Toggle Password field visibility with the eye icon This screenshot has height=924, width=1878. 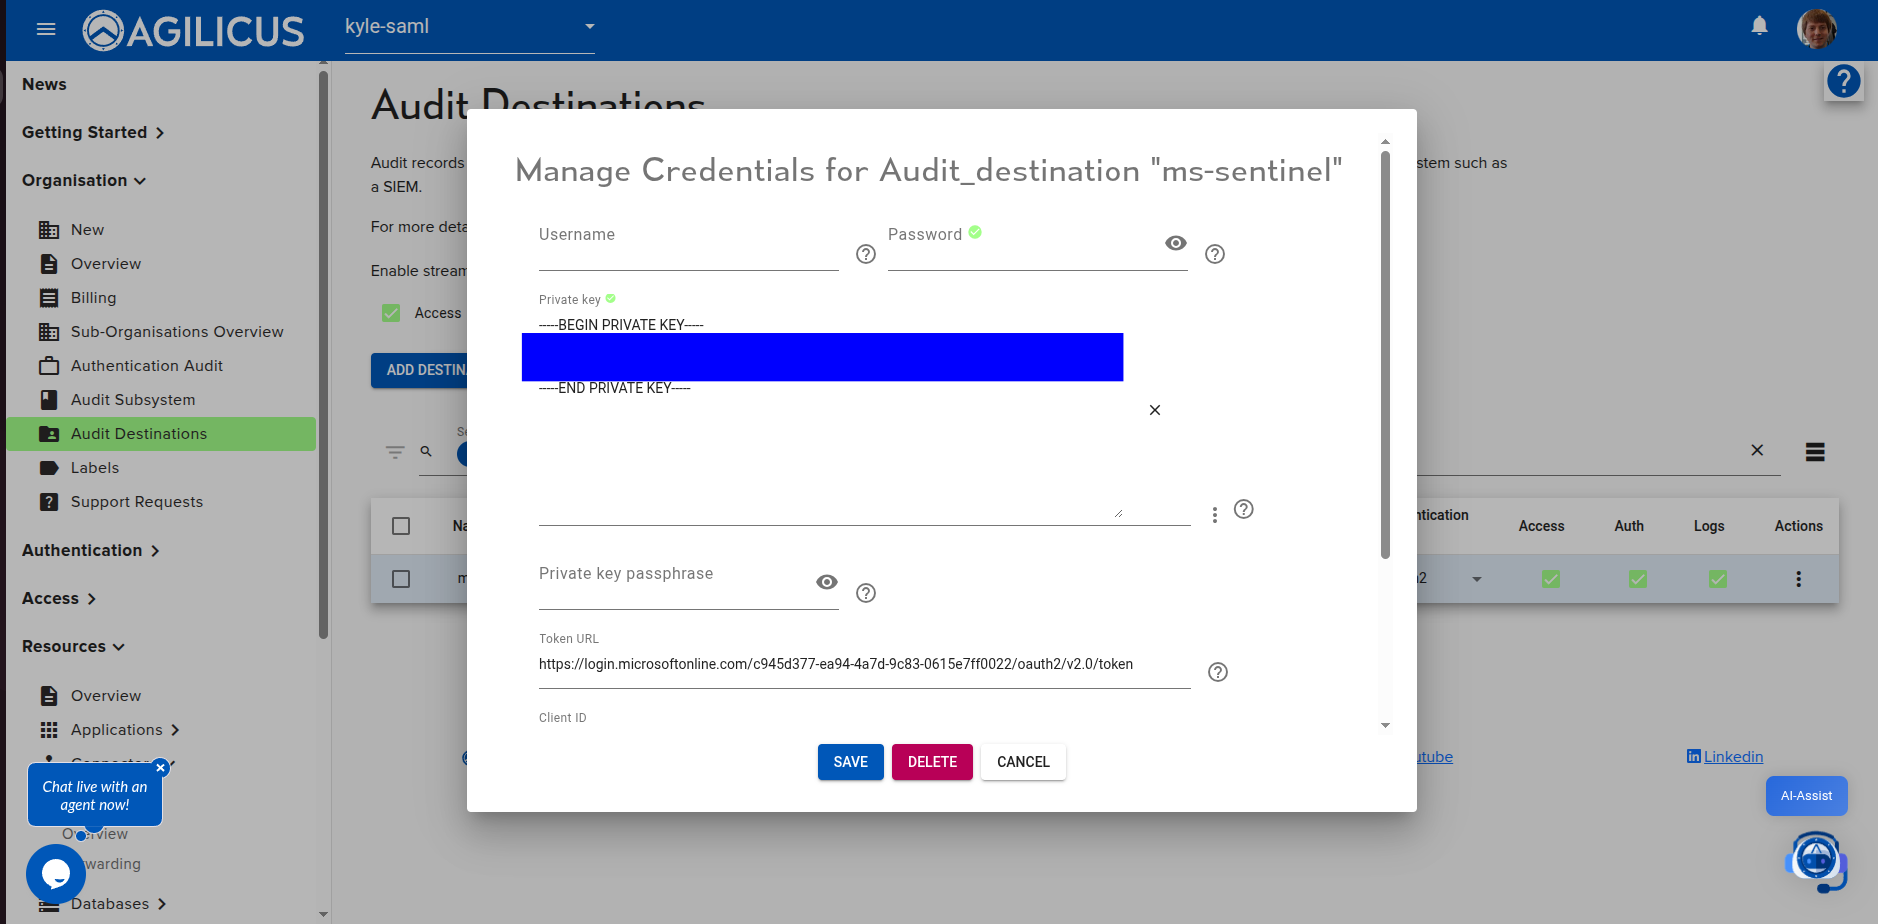click(x=1175, y=243)
